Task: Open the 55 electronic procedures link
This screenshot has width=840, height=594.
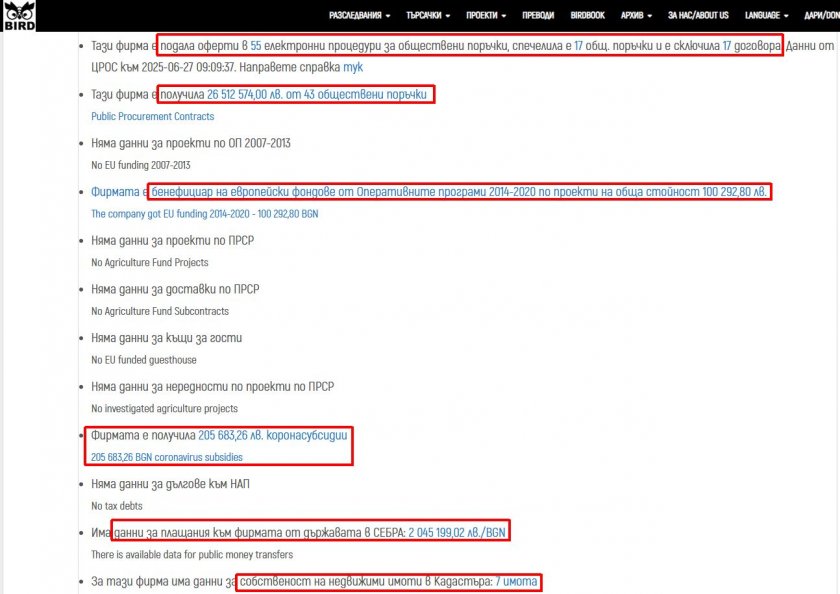Action: point(255,47)
